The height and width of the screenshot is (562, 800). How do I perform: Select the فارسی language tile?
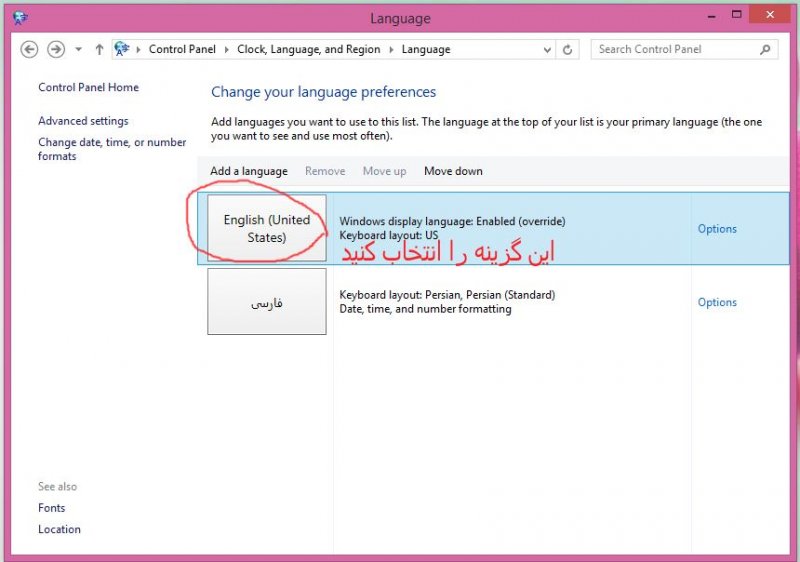(267, 301)
